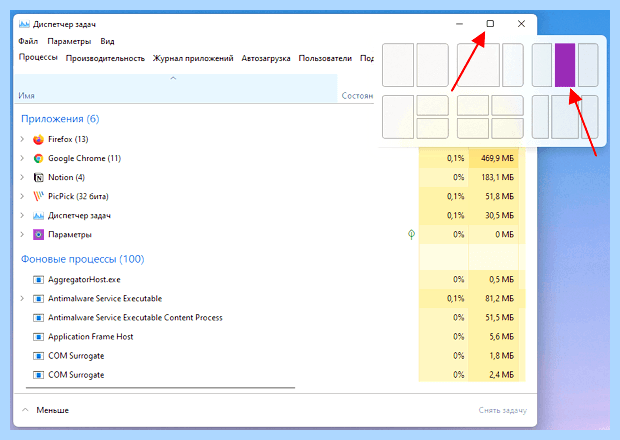Open the Файл menu
Image resolution: width=620 pixels, height=440 pixels.
pyautogui.click(x=28, y=41)
